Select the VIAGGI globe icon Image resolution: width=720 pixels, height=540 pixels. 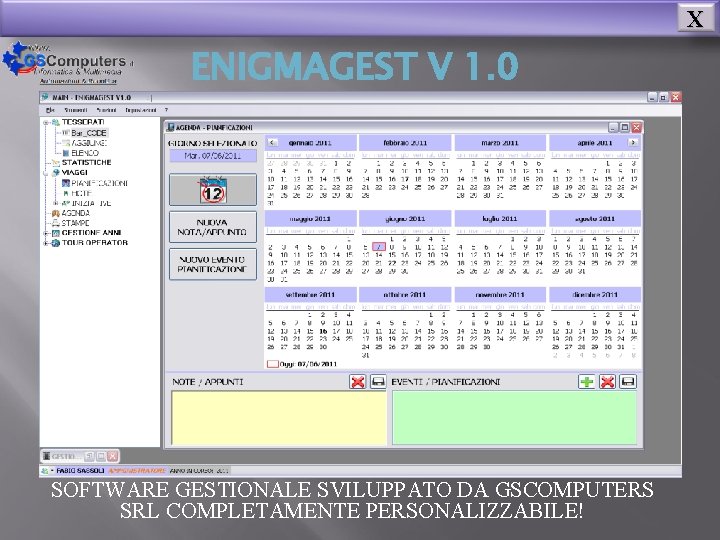click(56, 173)
